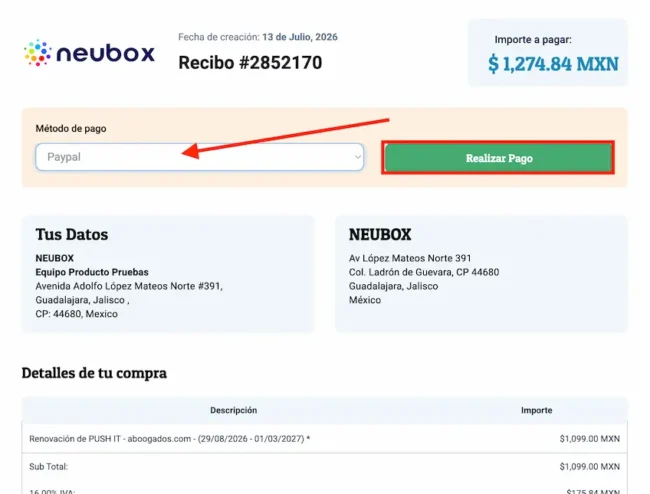
Task: Click the Método de pago label
Action: 71,128
